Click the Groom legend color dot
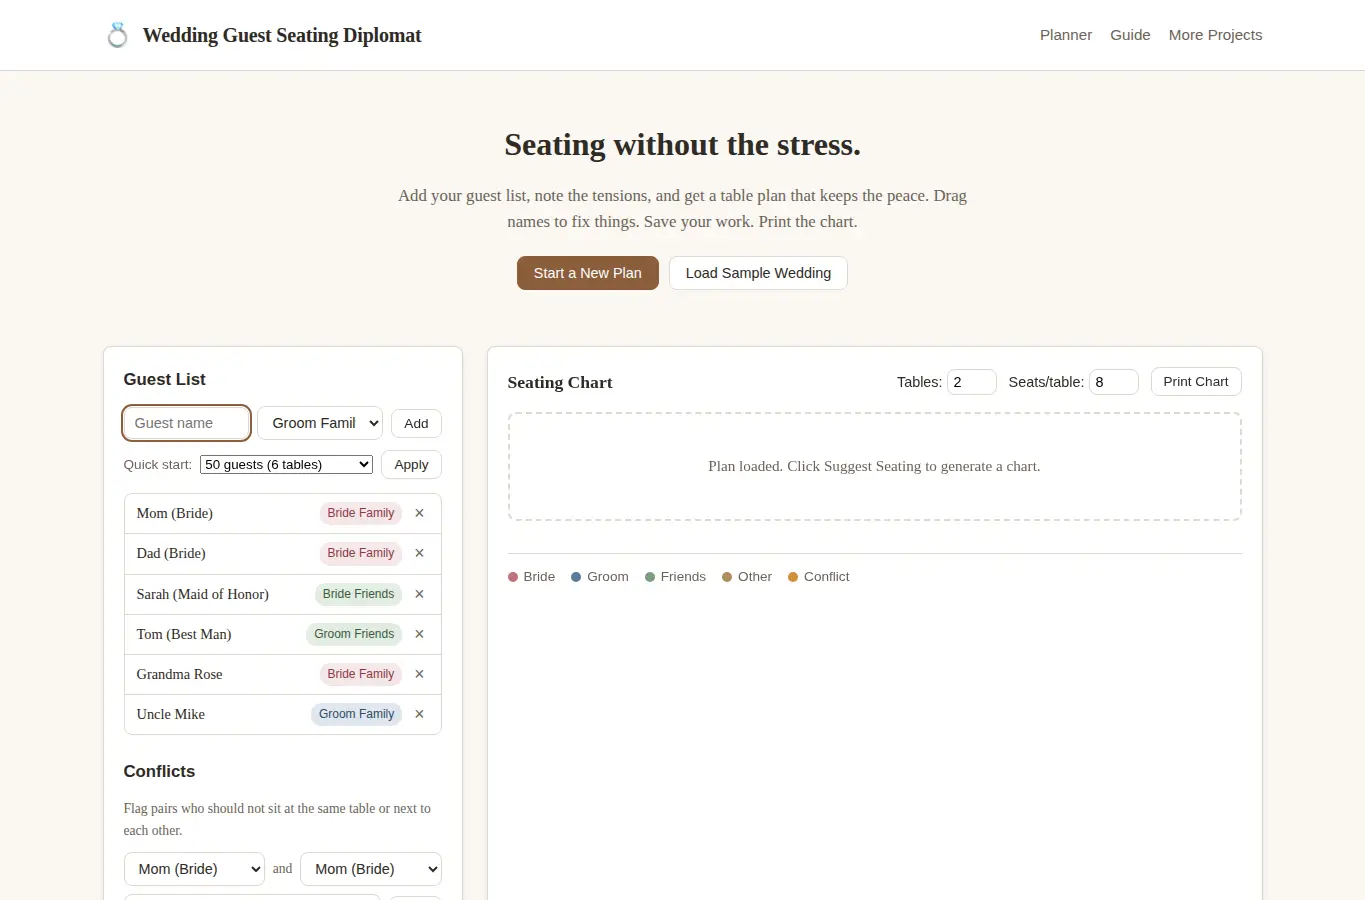The image size is (1365, 900). coord(576,577)
